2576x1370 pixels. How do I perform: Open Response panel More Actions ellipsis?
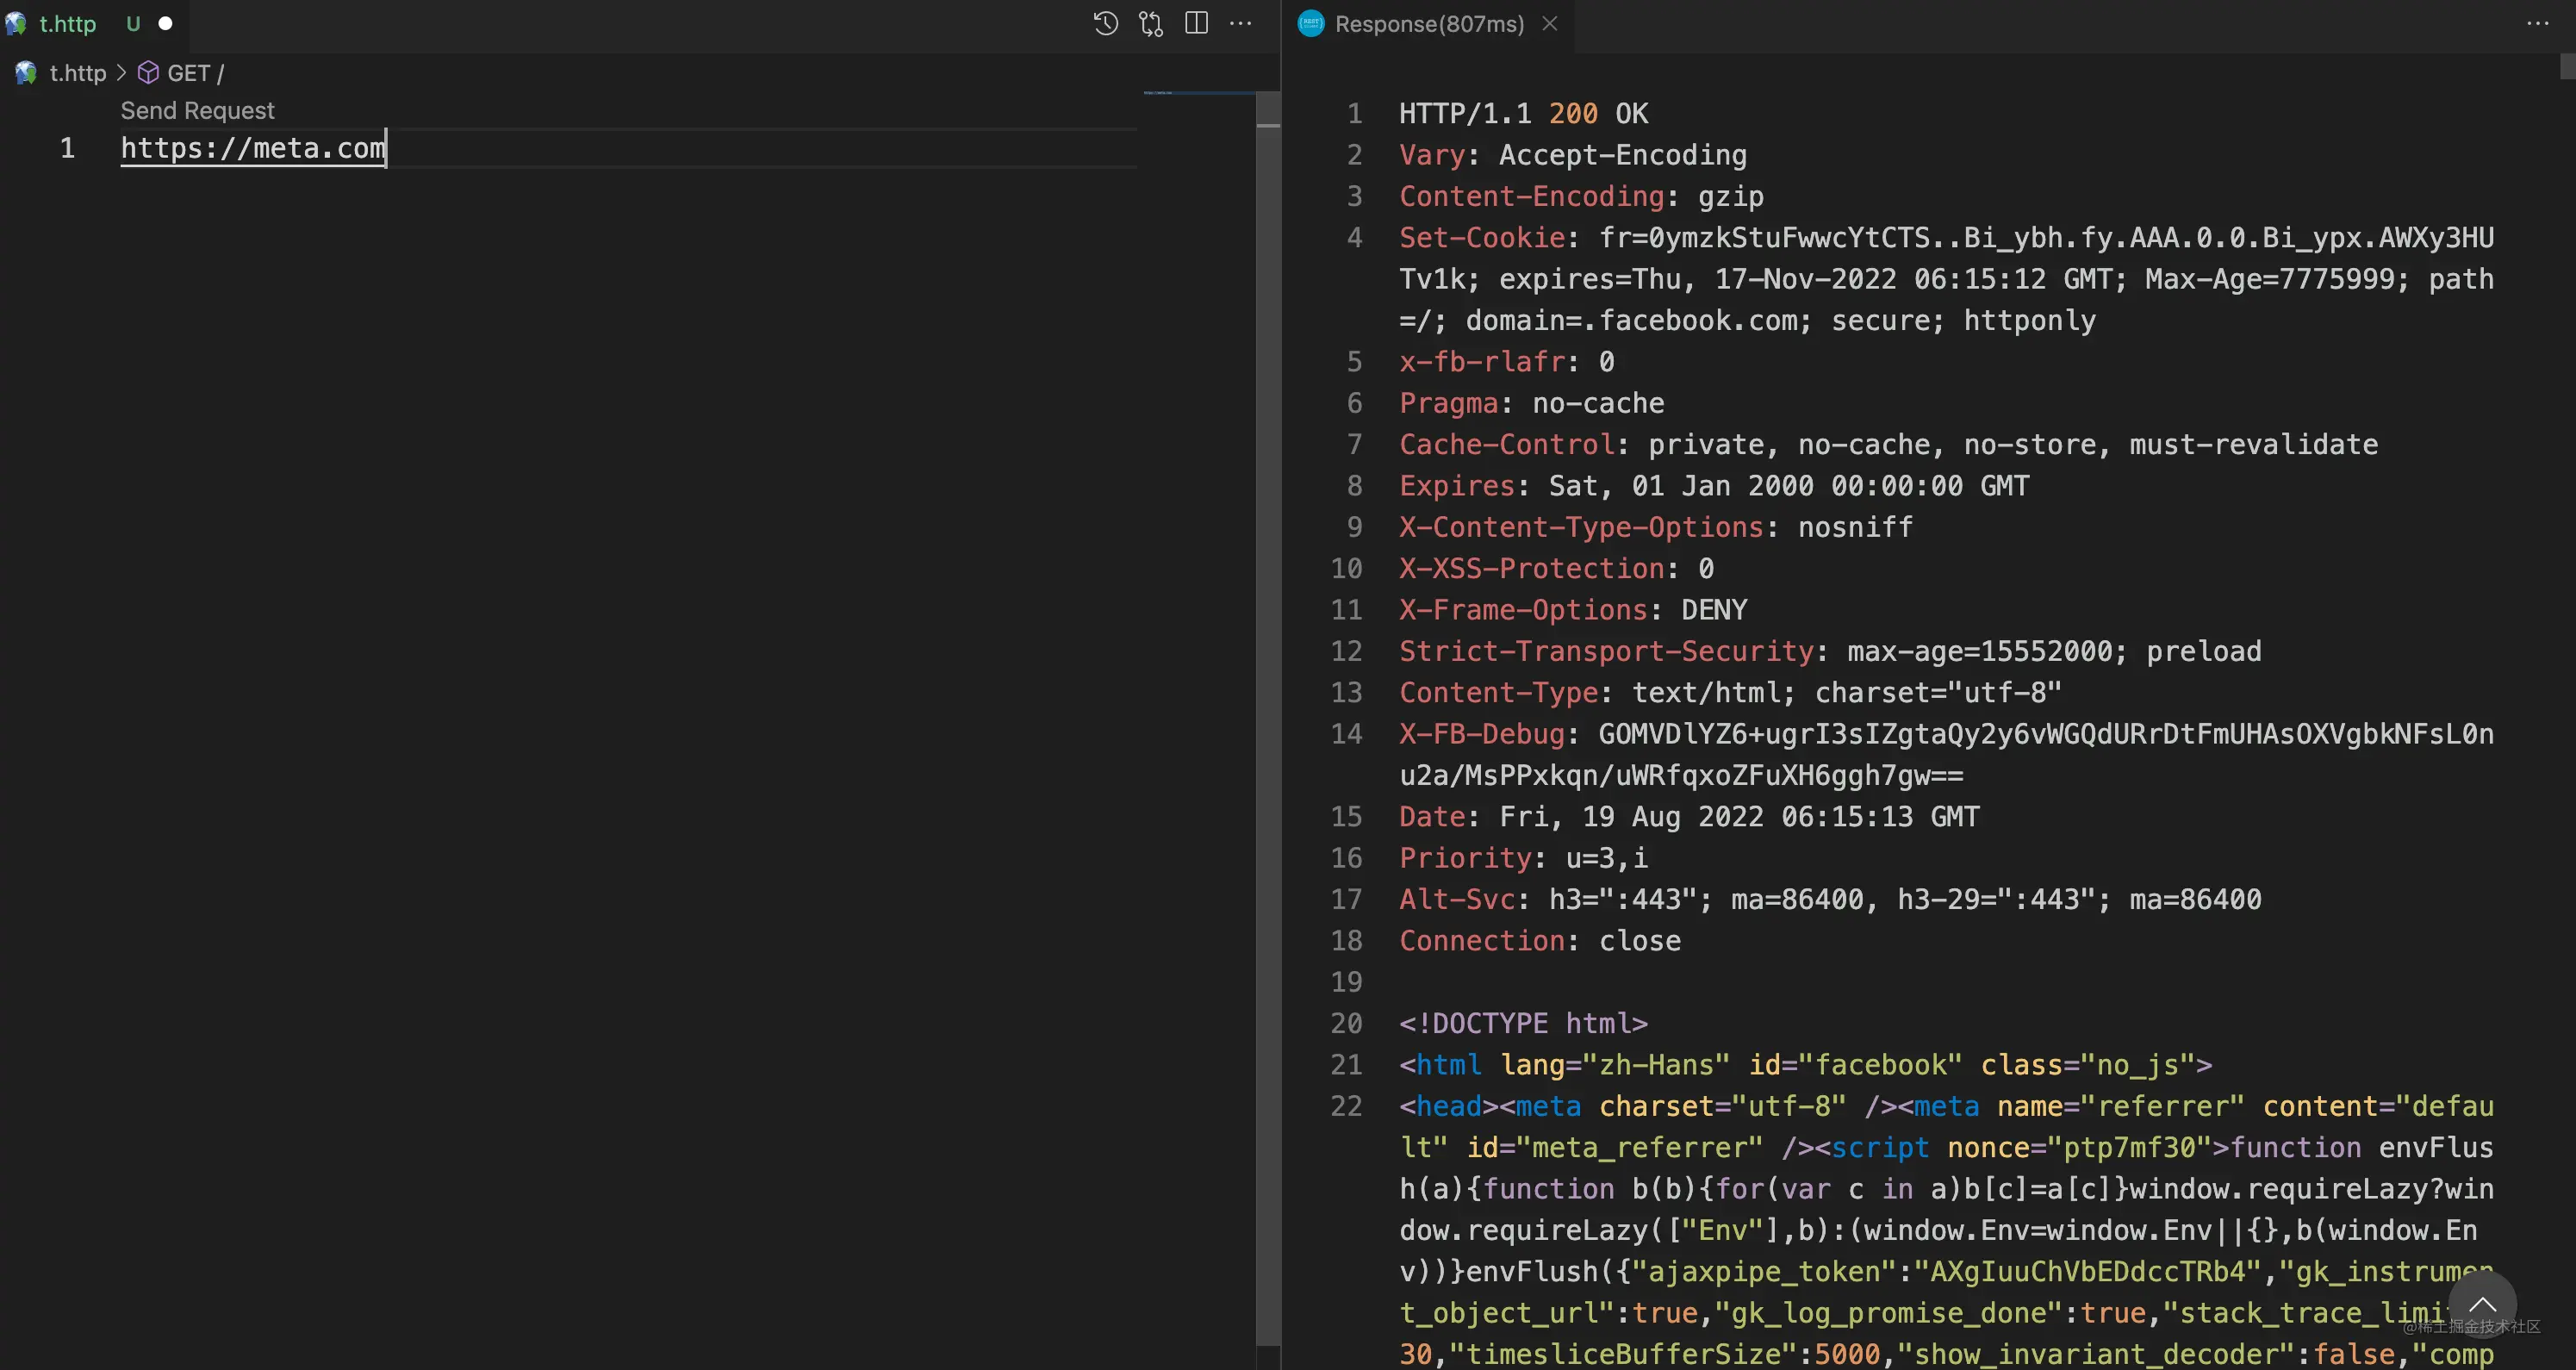(x=2537, y=23)
